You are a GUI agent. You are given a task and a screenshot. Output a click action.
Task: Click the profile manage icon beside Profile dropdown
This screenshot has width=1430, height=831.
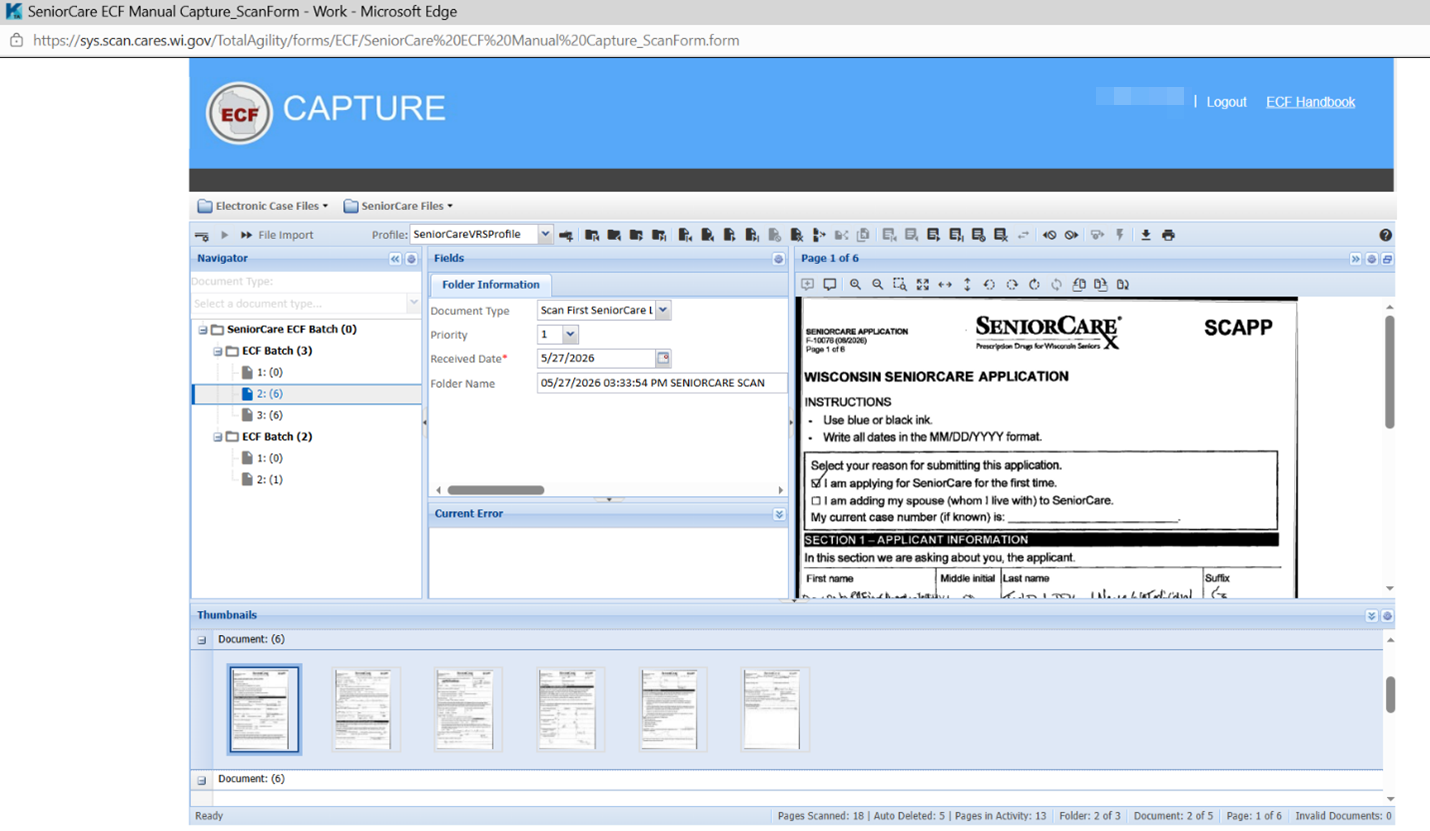(x=566, y=235)
